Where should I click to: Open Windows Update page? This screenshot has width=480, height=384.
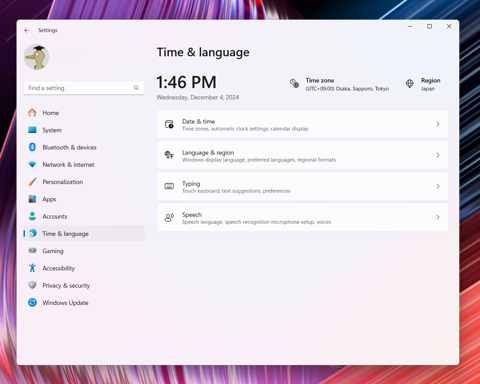click(x=84, y=303)
